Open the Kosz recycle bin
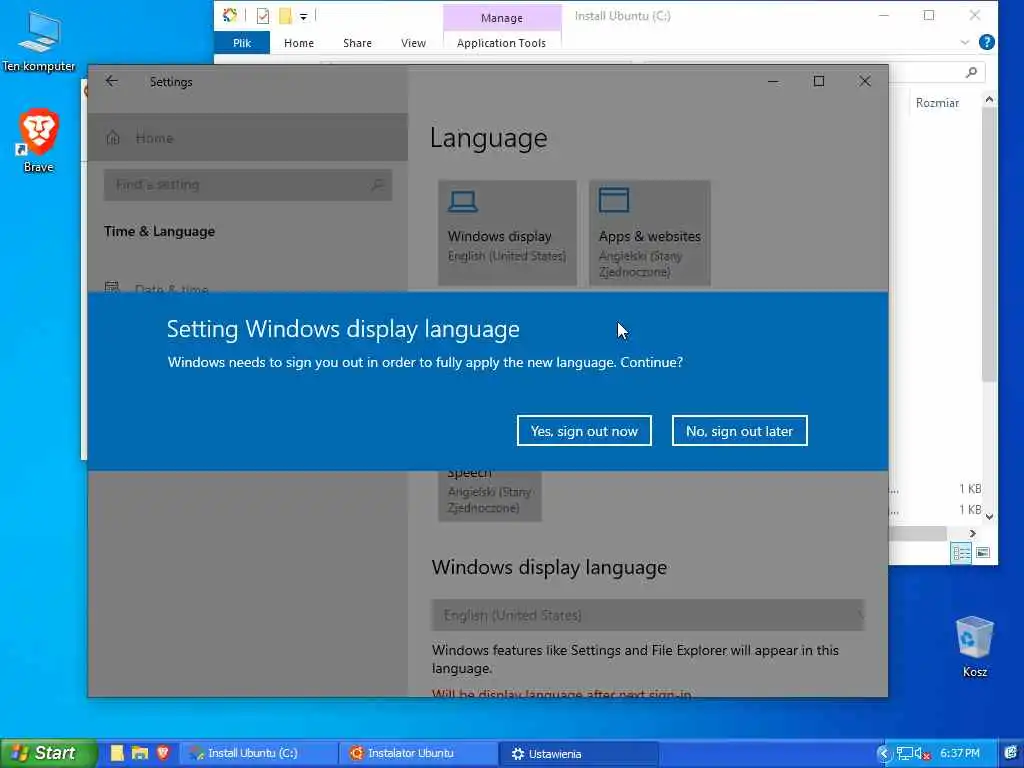Screen dimensions: 1024x768 (x=974, y=646)
